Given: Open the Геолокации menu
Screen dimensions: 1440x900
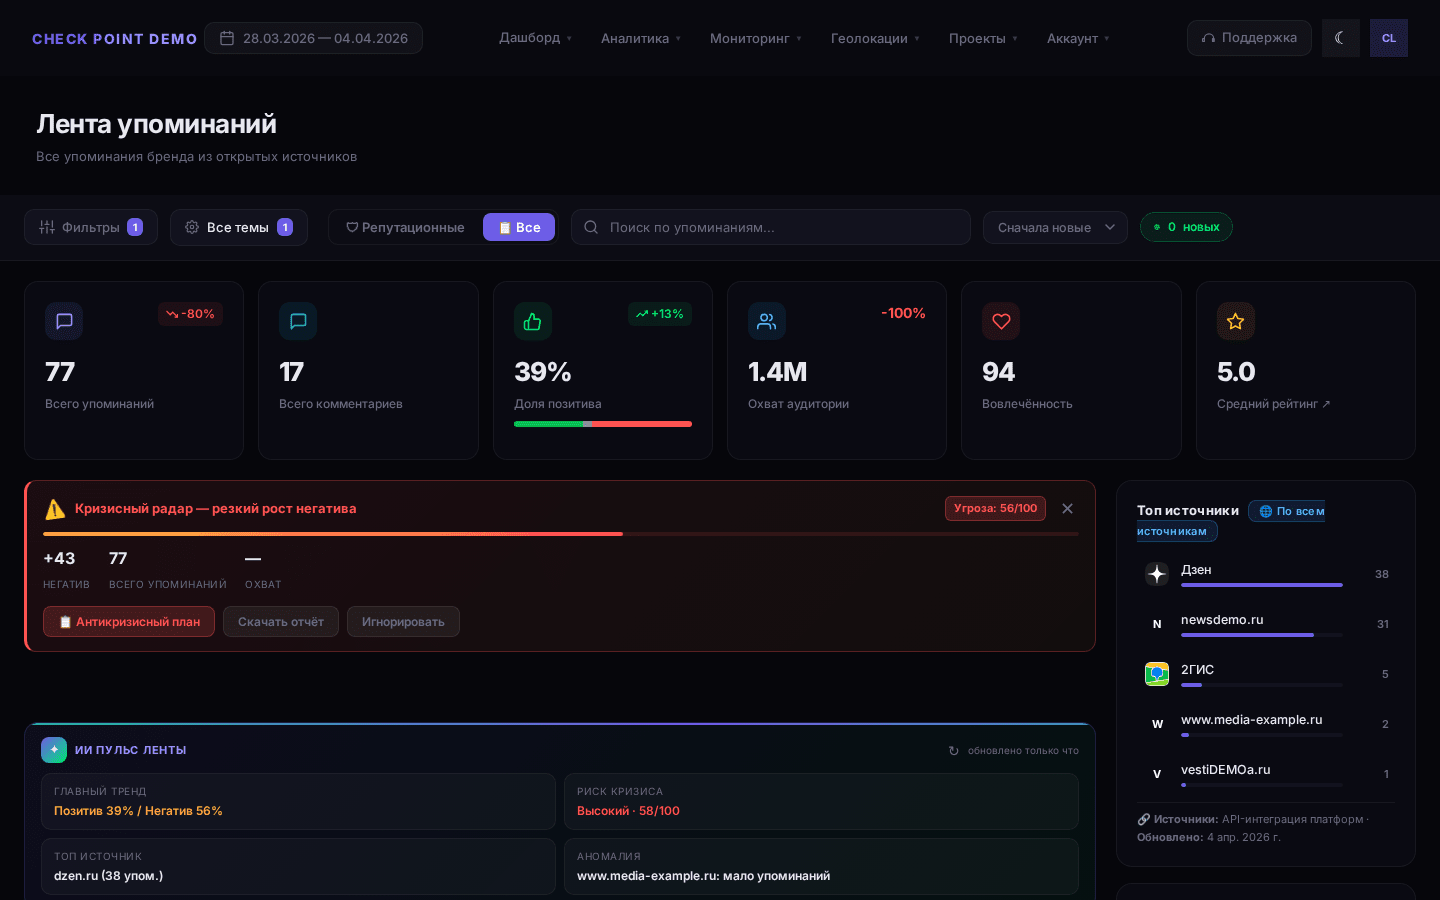Looking at the screenshot, I should [x=875, y=38].
